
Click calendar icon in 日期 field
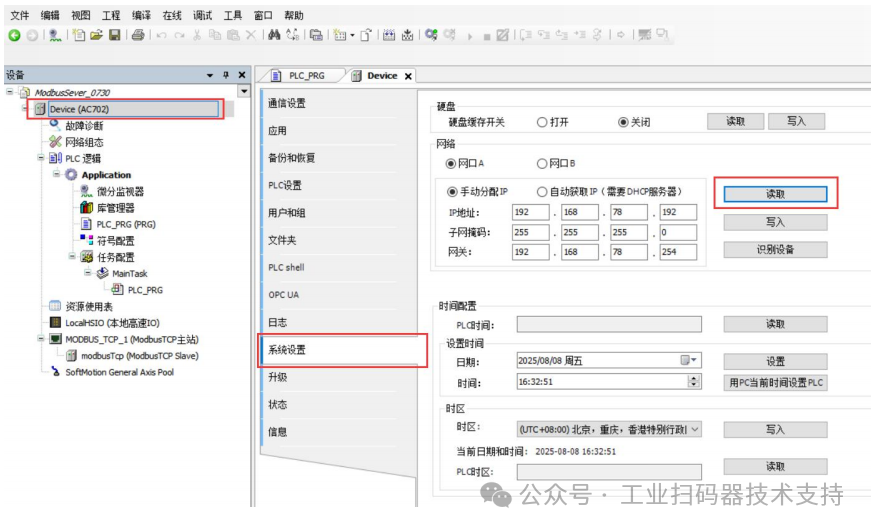(685, 361)
